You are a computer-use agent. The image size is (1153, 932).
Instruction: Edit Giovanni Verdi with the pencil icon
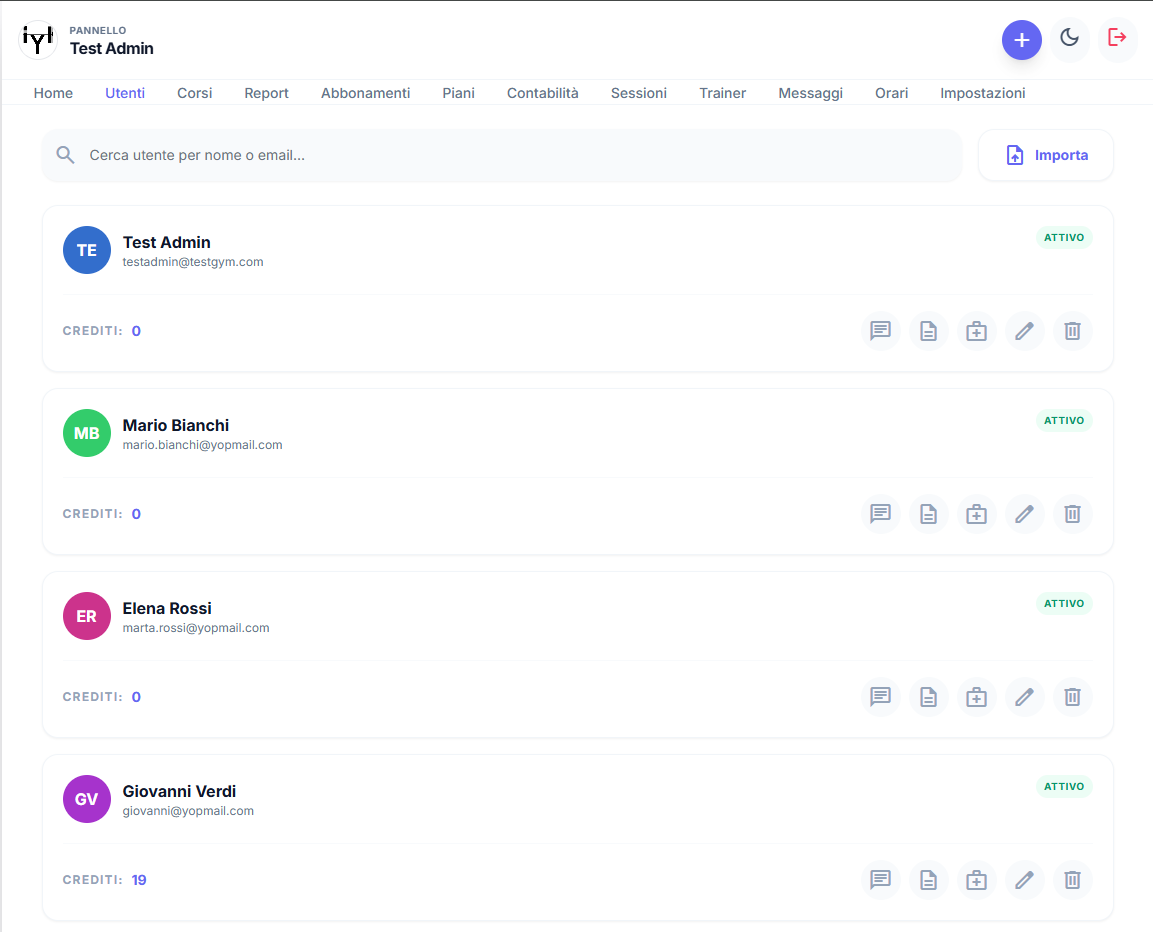coord(1024,880)
